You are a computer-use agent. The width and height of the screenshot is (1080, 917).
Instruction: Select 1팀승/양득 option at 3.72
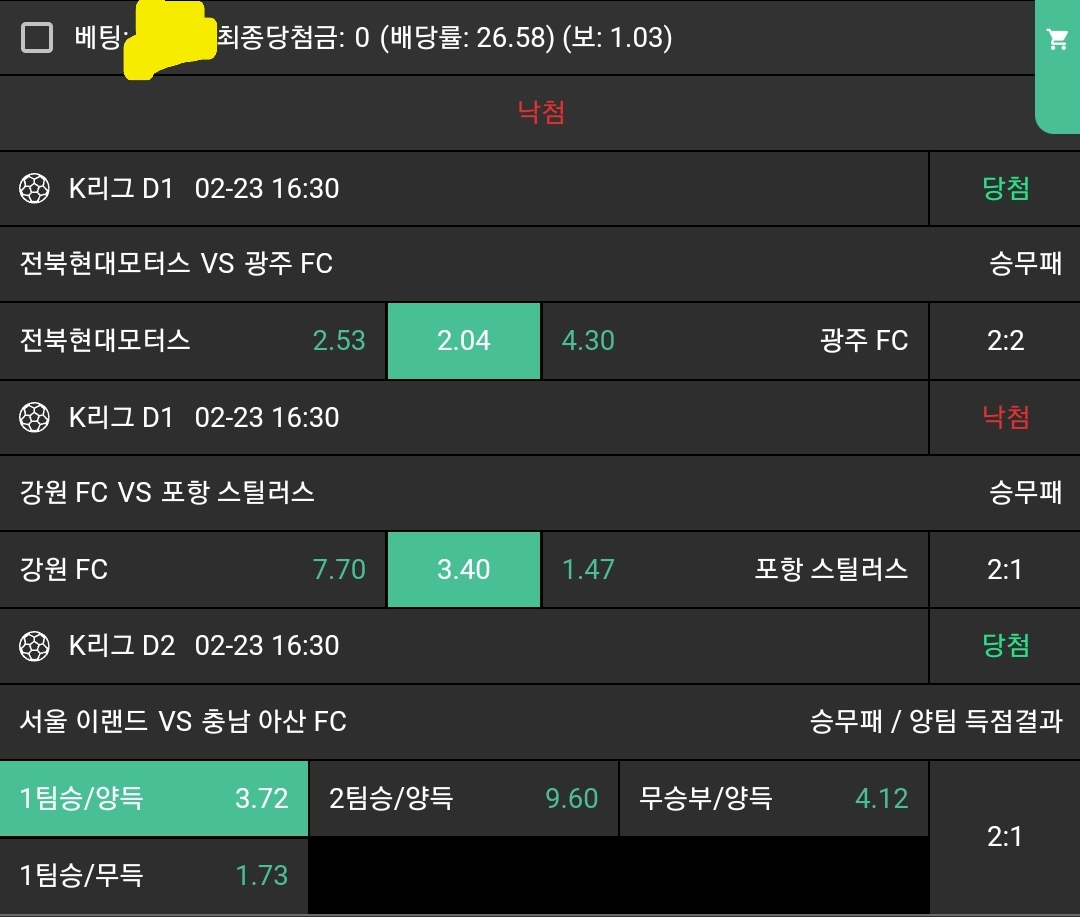click(154, 798)
